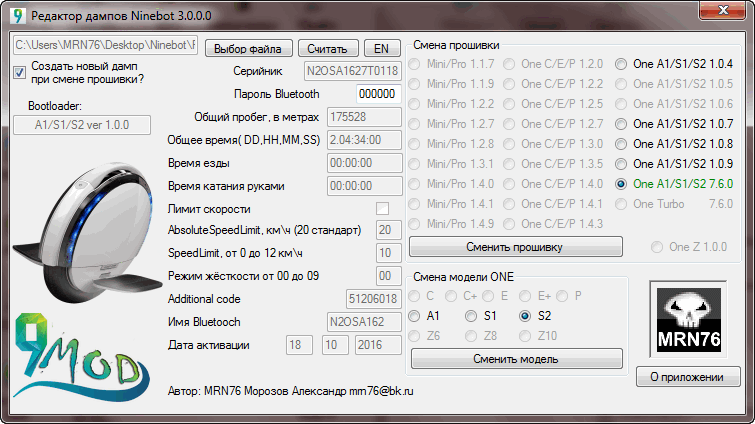Choose firmware One A1/S1/S2 1.0.8

pyautogui.click(x=622, y=144)
